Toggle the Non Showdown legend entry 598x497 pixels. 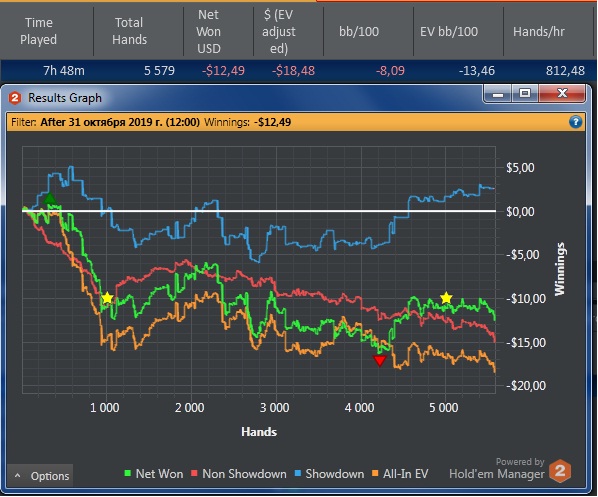coord(239,474)
